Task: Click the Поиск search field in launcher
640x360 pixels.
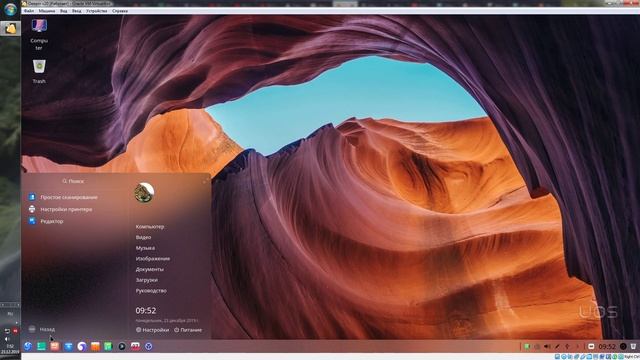Action: point(73,181)
